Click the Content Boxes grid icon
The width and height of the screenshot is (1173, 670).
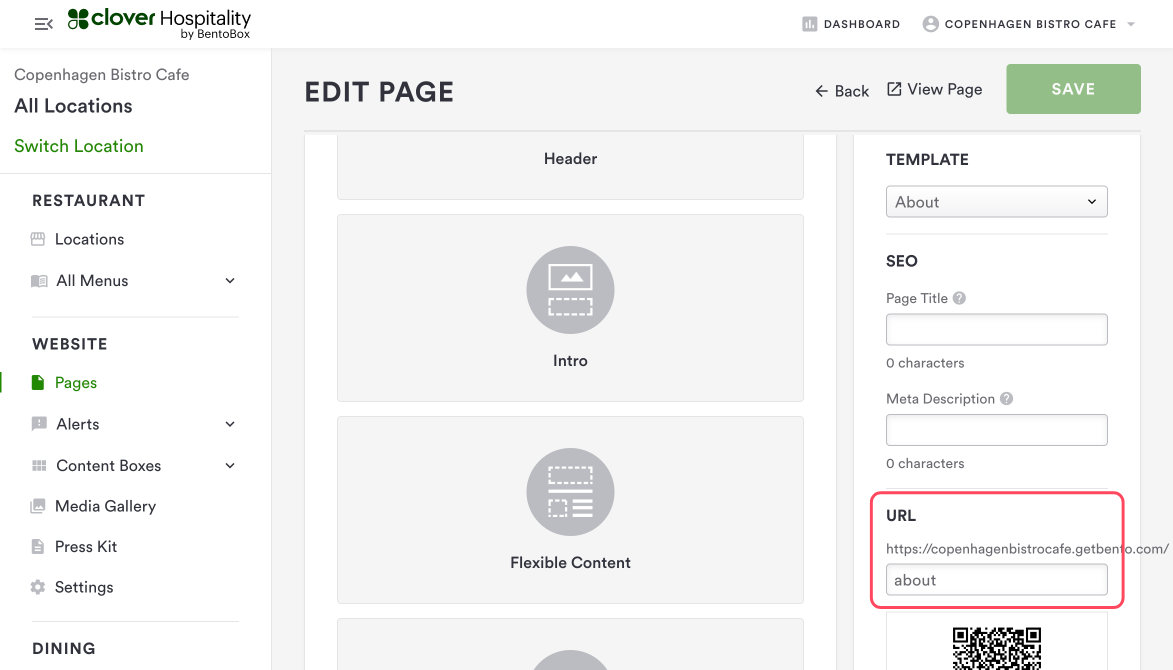pos(39,466)
